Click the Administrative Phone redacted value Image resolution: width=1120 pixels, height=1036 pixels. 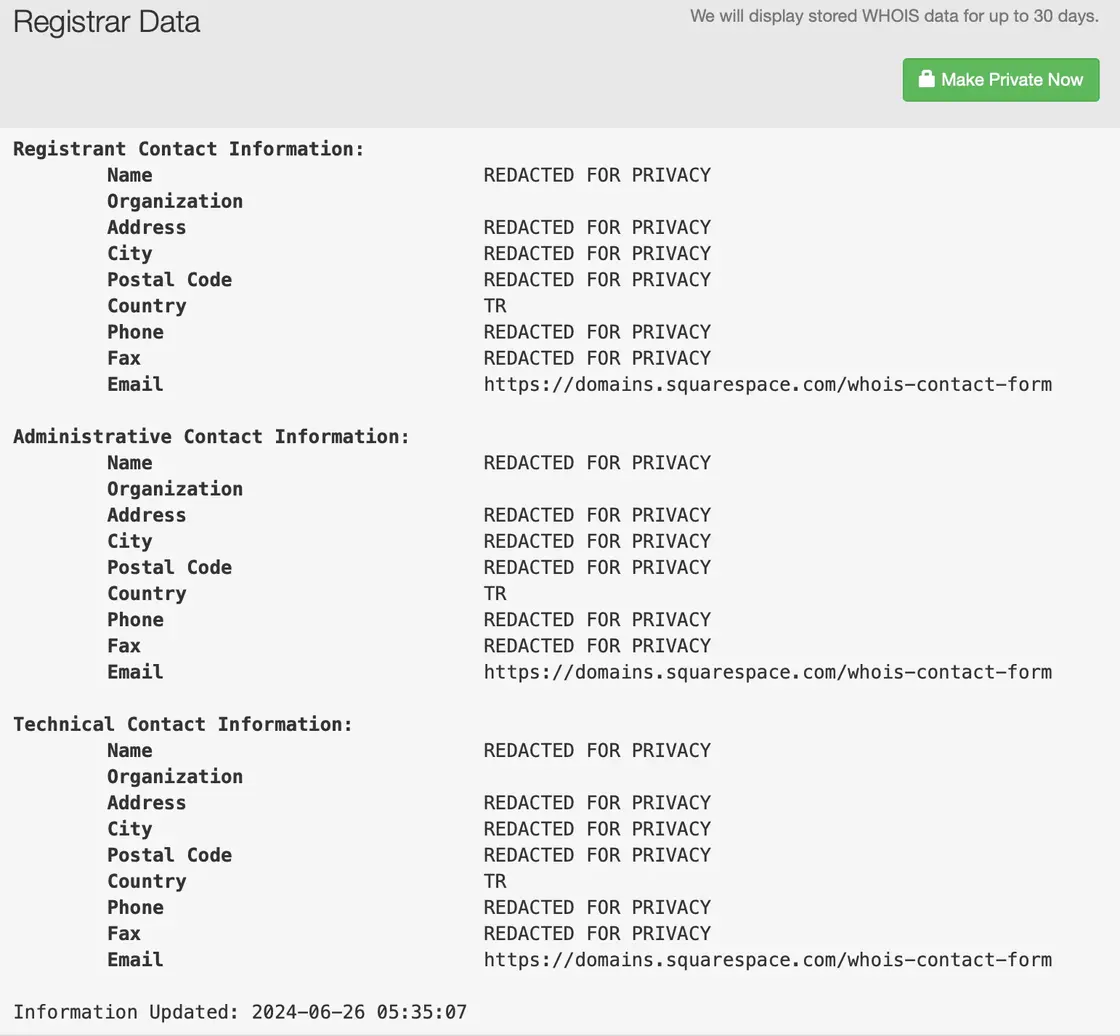coord(597,619)
